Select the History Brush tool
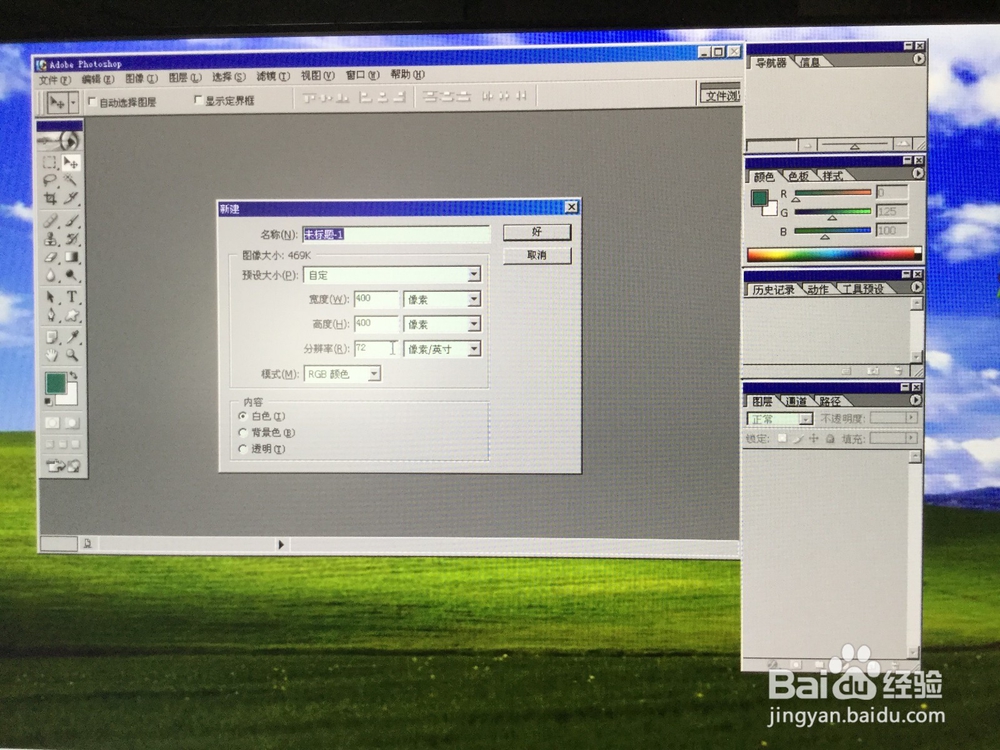Screen dimensions: 1000x750 (71, 239)
